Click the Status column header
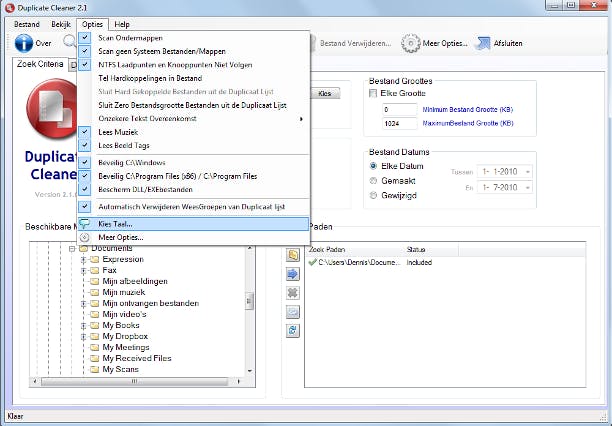612x426 pixels. (x=431, y=249)
